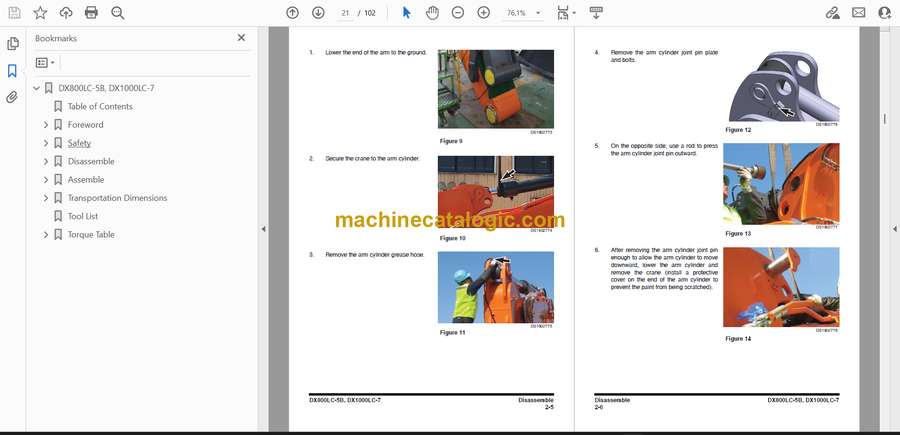The height and width of the screenshot is (435, 900).
Task: Zoom in with the plus icon
Action: 484,13
